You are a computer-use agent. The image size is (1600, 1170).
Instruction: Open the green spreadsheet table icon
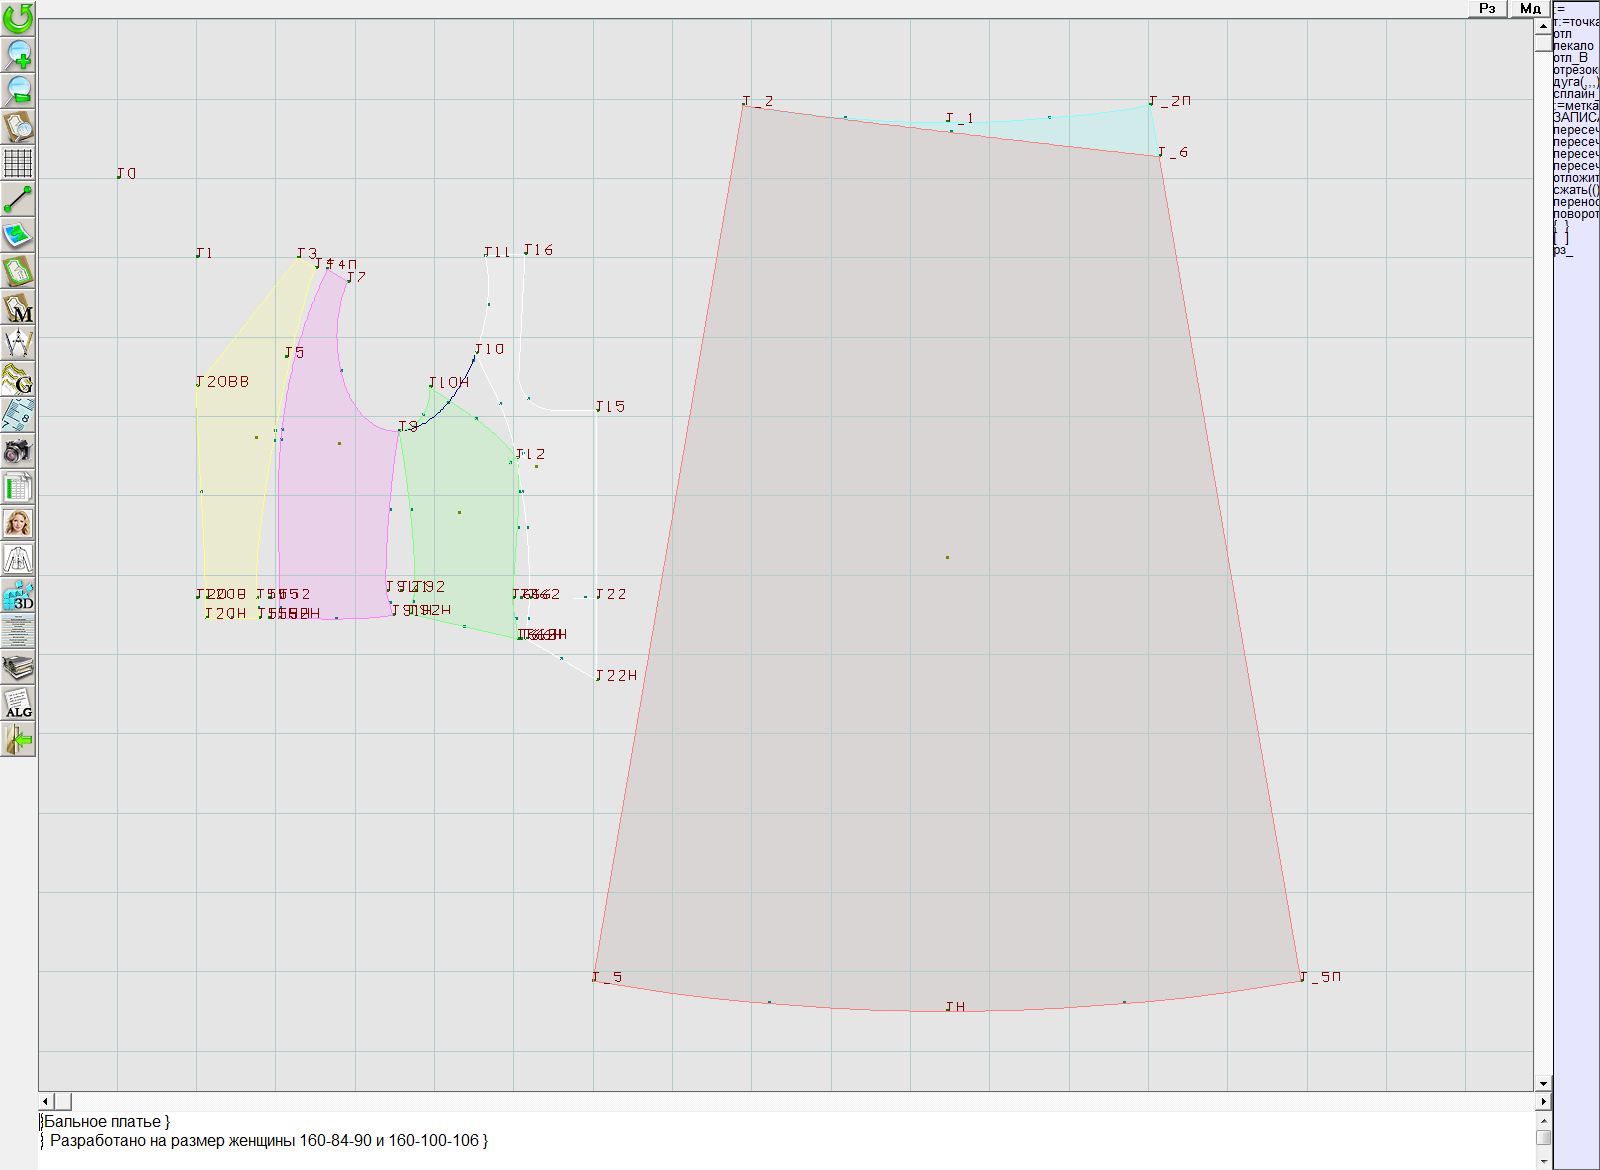[18, 488]
